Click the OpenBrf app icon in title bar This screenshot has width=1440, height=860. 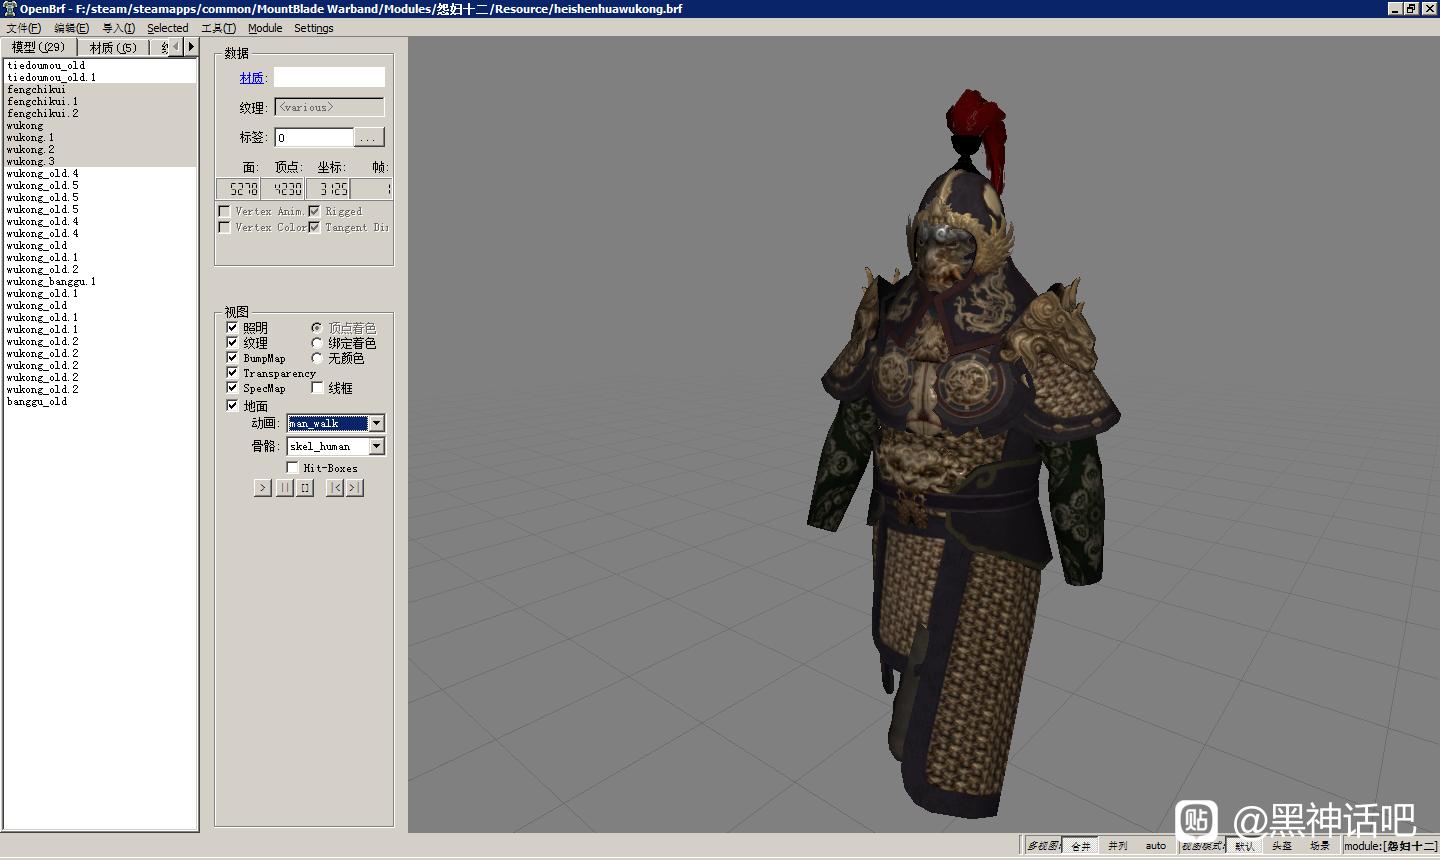click(x=9, y=8)
